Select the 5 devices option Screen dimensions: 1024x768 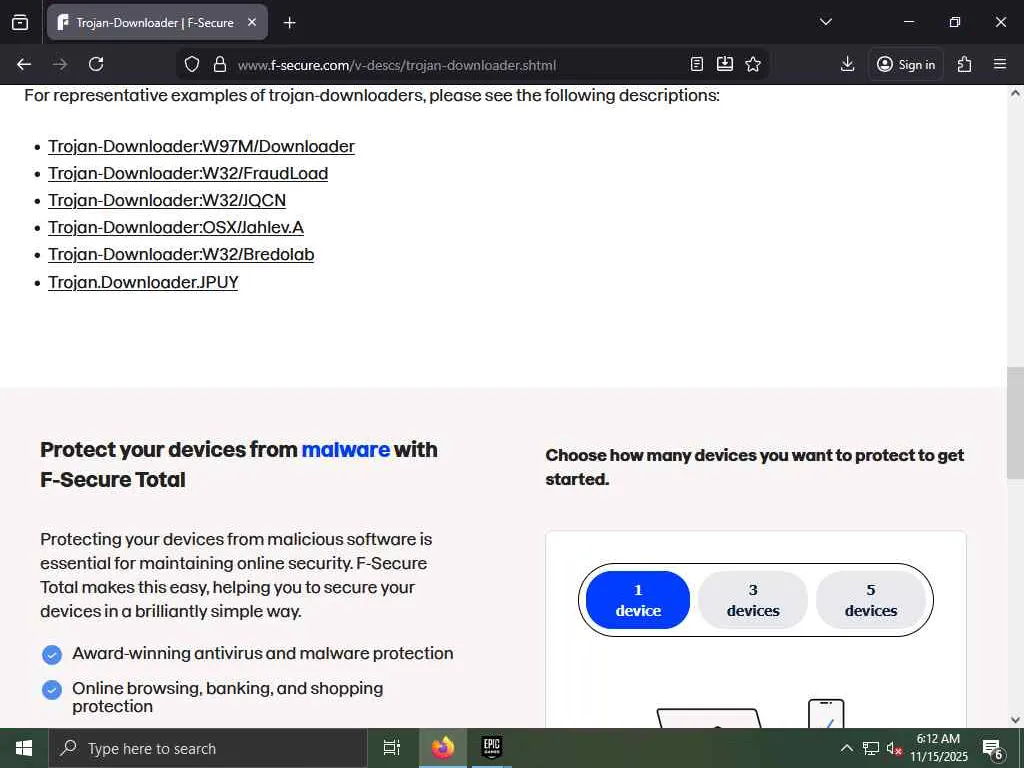click(871, 600)
